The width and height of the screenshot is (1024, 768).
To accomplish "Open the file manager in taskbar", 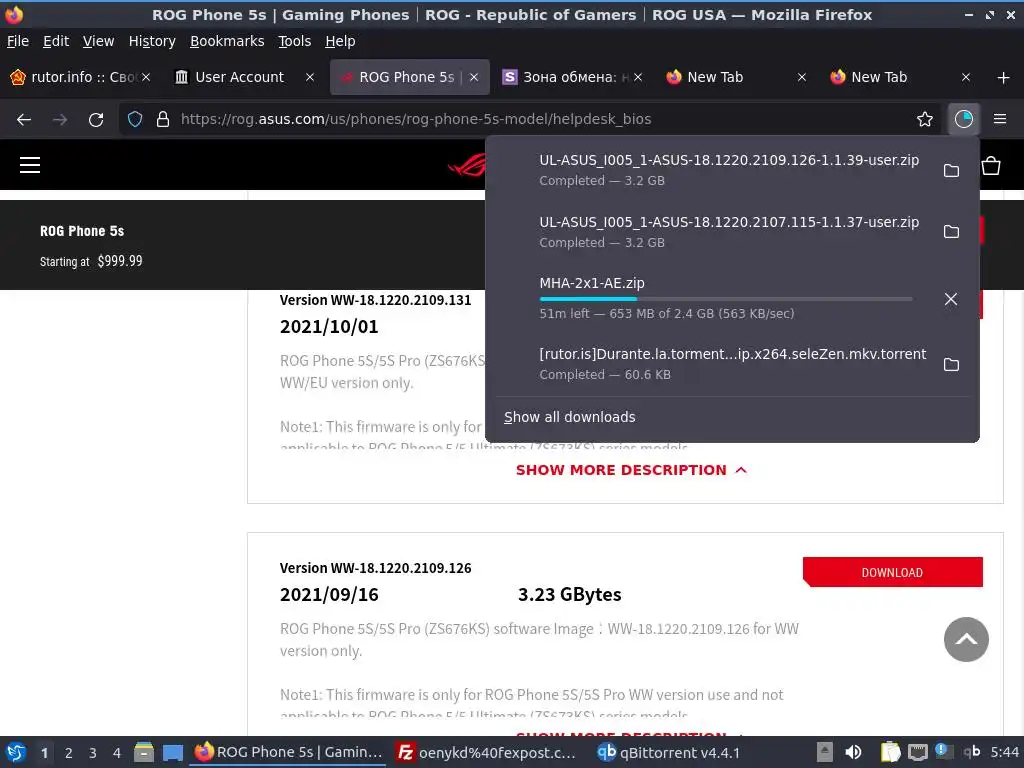I will pyautogui.click(x=144, y=752).
